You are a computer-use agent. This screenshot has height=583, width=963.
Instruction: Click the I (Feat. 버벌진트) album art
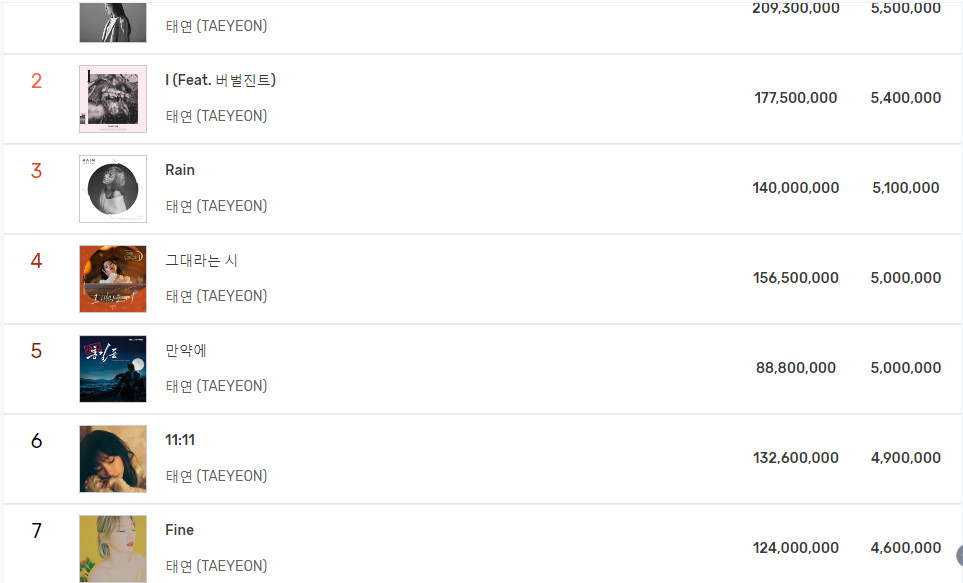tap(113, 99)
